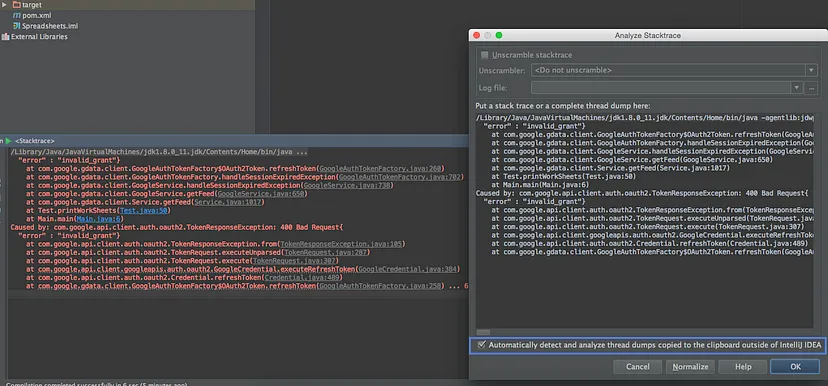The width and height of the screenshot is (828, 386).
Task: Switch to the <Stacktrace> console tab
Action: point(34,141)
